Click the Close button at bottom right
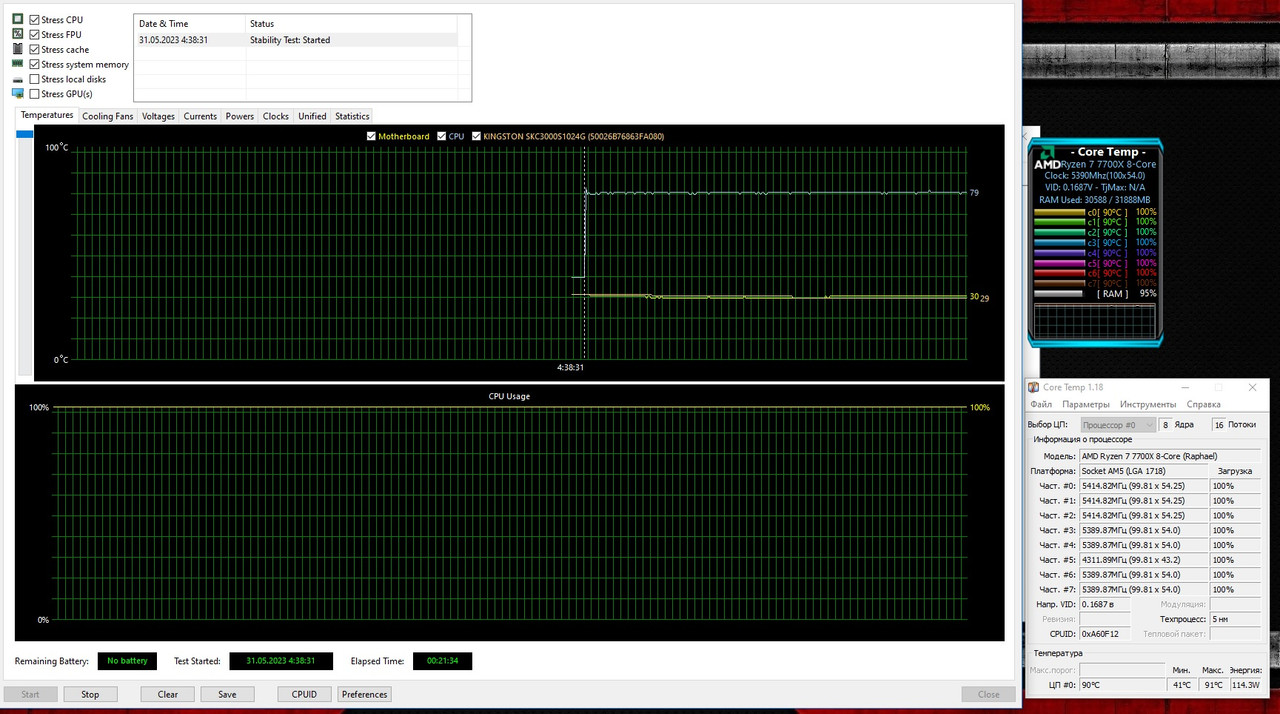Image resolution: width=1280 pixels, height=714 pixels. tap(989, 694)
